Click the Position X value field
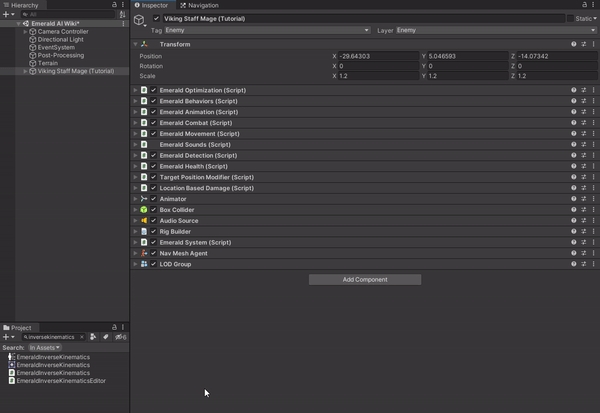Viewport: 600px width, 413px height. tap(377, 56)
